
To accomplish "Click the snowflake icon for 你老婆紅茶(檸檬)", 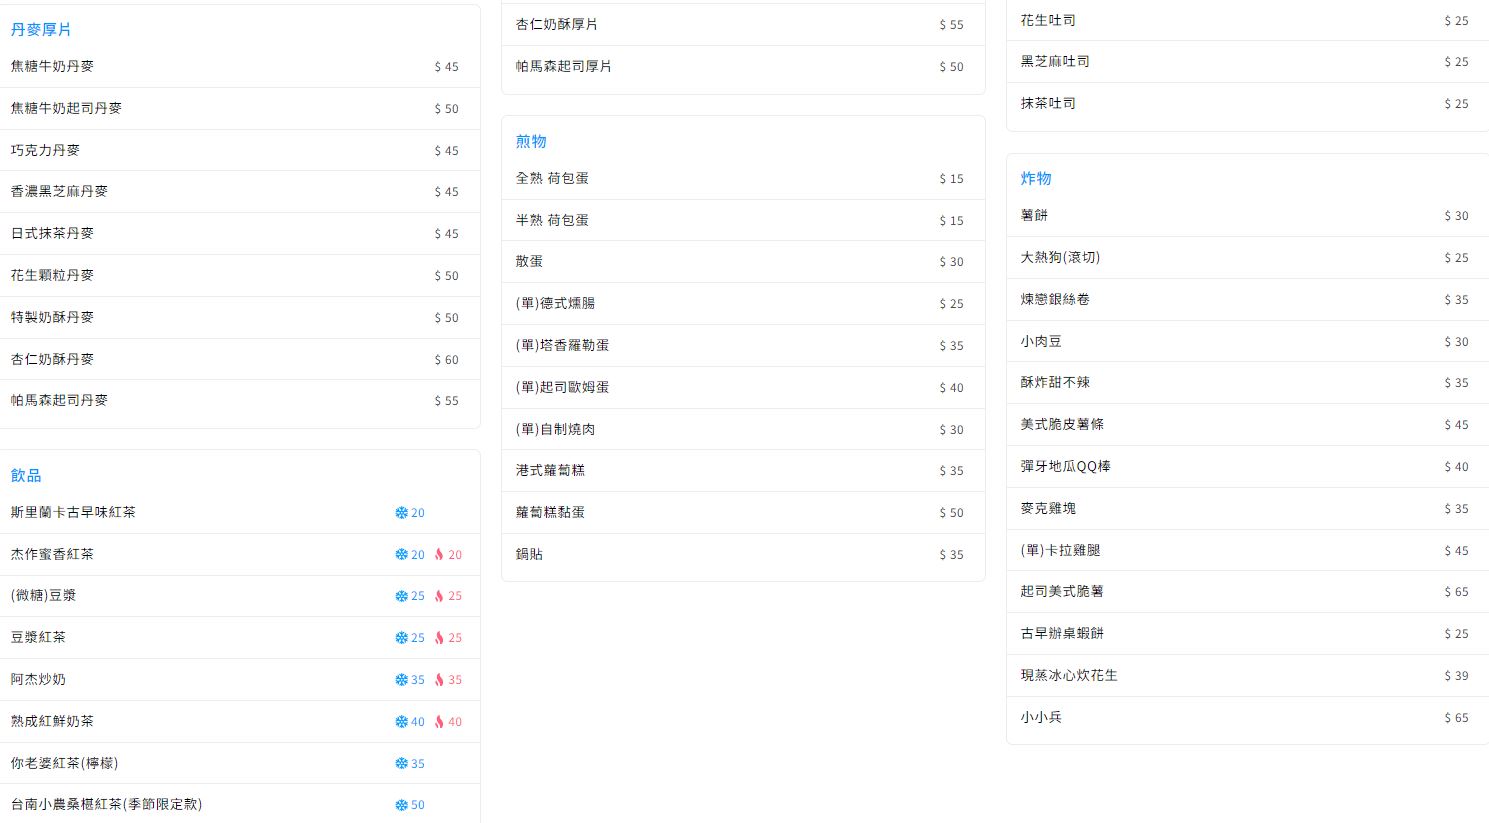I will click(401, 764).
